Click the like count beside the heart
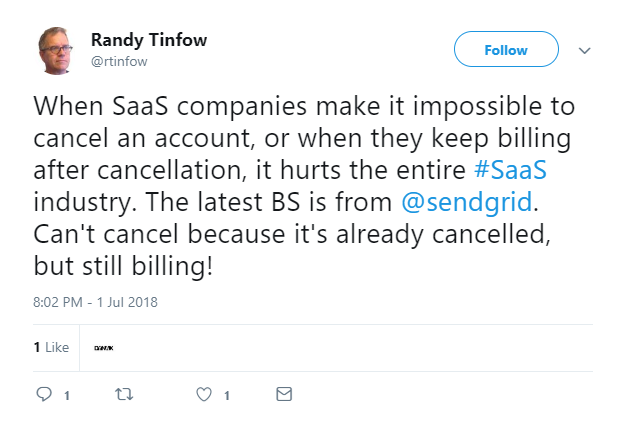627x424 pixels. [227, 396]
